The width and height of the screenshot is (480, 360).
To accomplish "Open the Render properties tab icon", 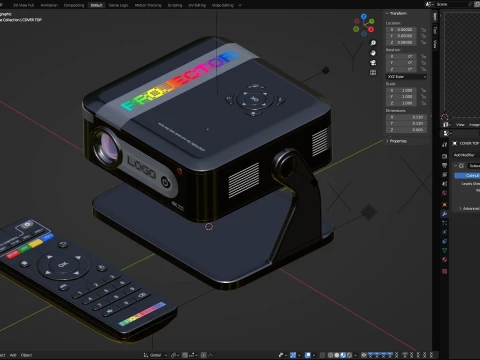I will 444,156.
